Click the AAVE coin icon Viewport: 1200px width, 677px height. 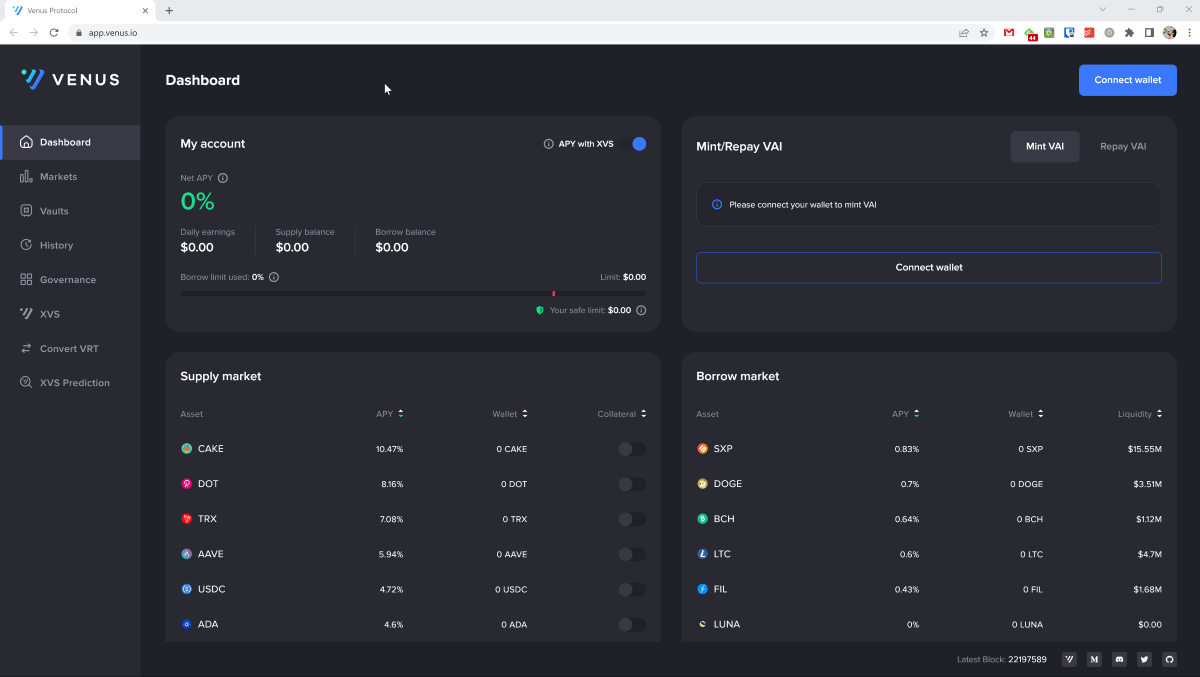point(186,554)
